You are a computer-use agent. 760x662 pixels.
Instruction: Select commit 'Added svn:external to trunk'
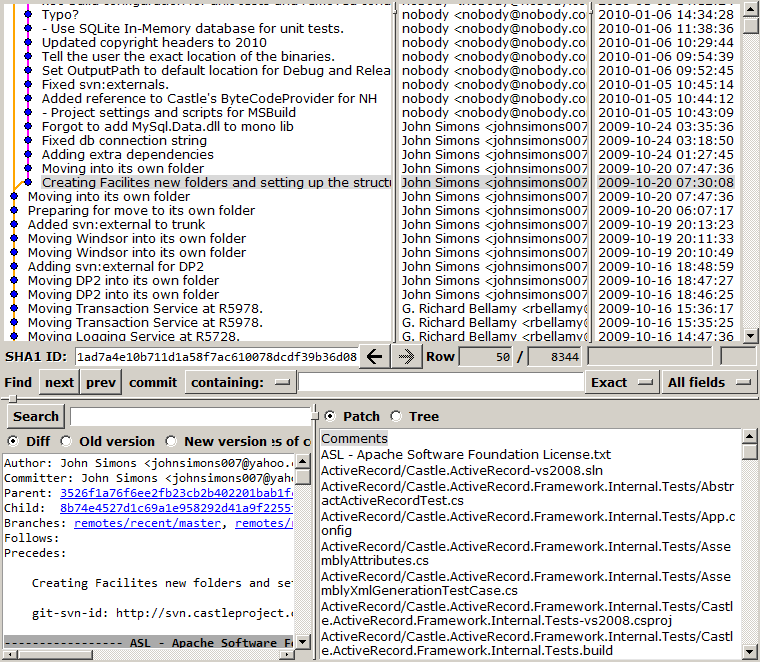(x=116, y=225)
